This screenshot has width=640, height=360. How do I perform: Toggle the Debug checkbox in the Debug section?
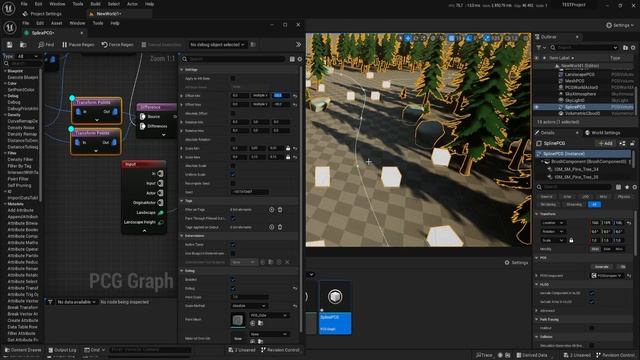coord(233,288)
